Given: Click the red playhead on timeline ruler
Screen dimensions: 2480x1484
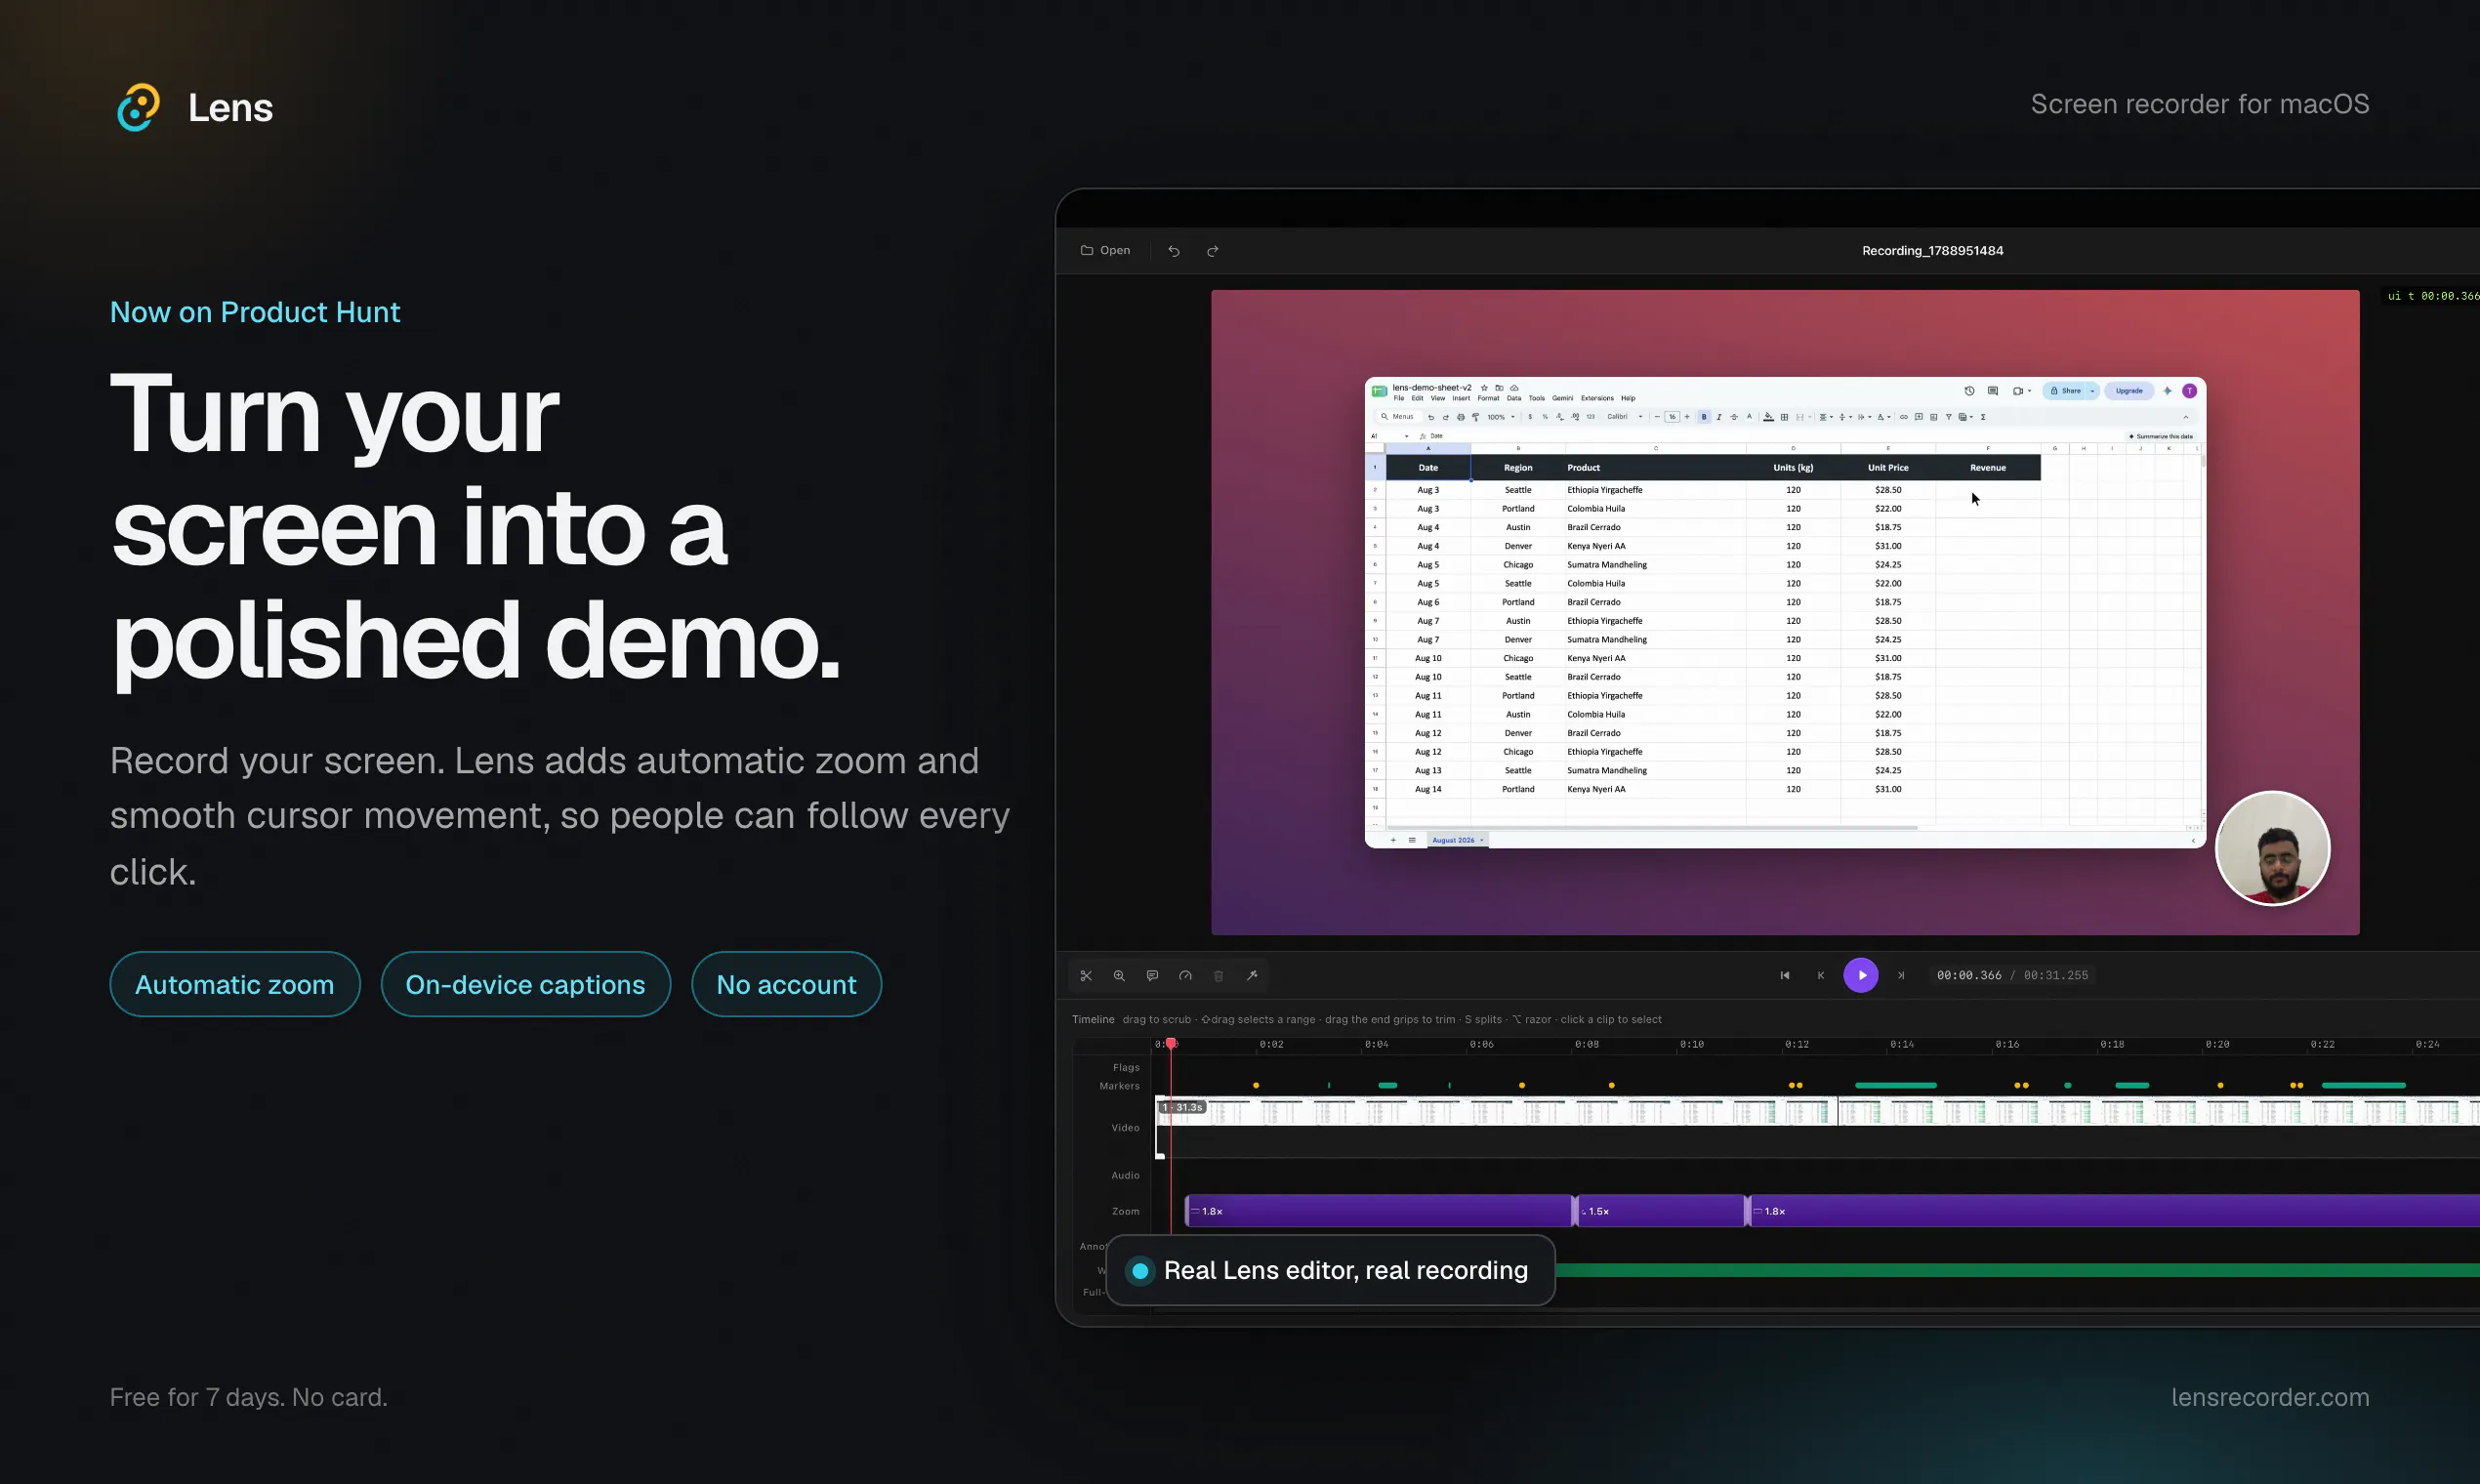Looking at the screenshot, I should click(1171, 1044).
